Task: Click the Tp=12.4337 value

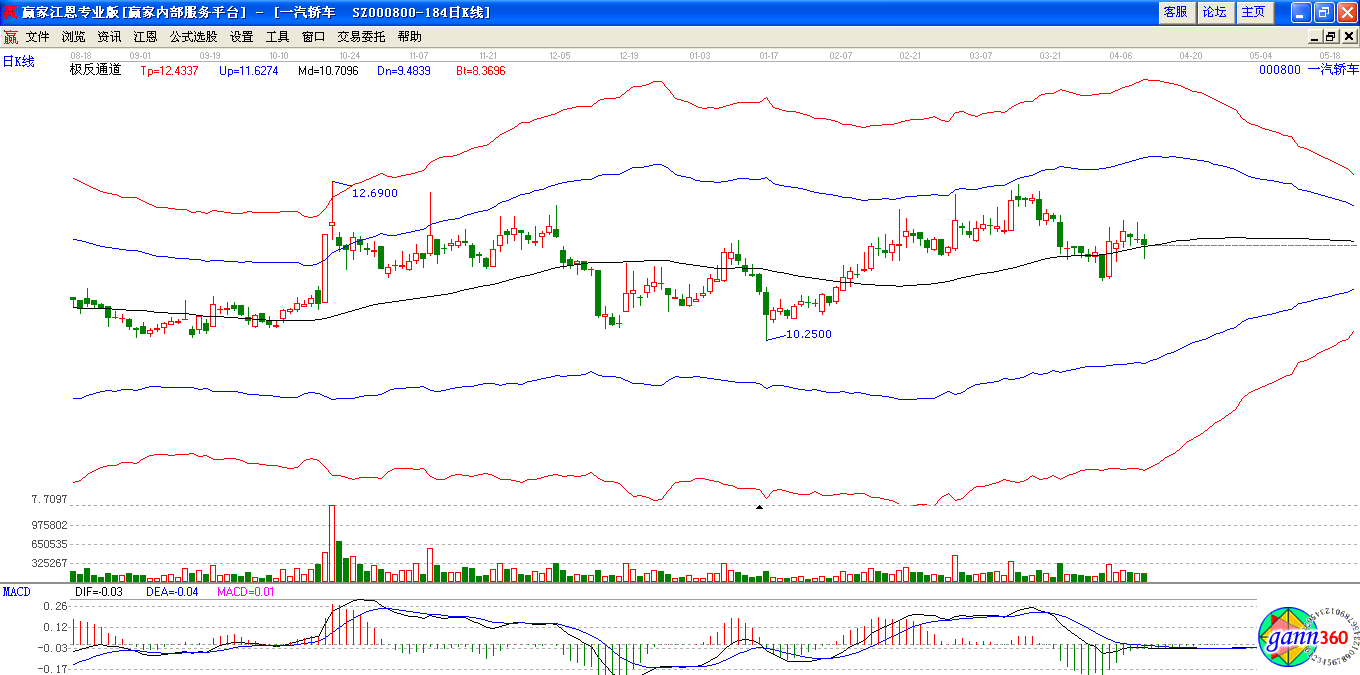Action: click(169, 71)
